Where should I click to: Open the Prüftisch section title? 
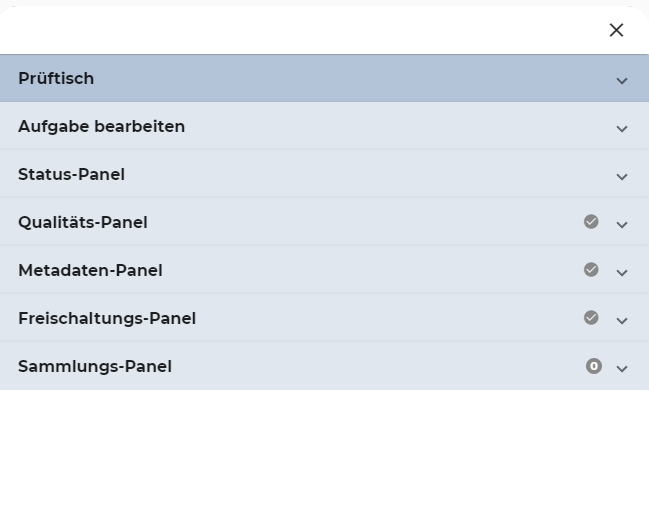56,79
